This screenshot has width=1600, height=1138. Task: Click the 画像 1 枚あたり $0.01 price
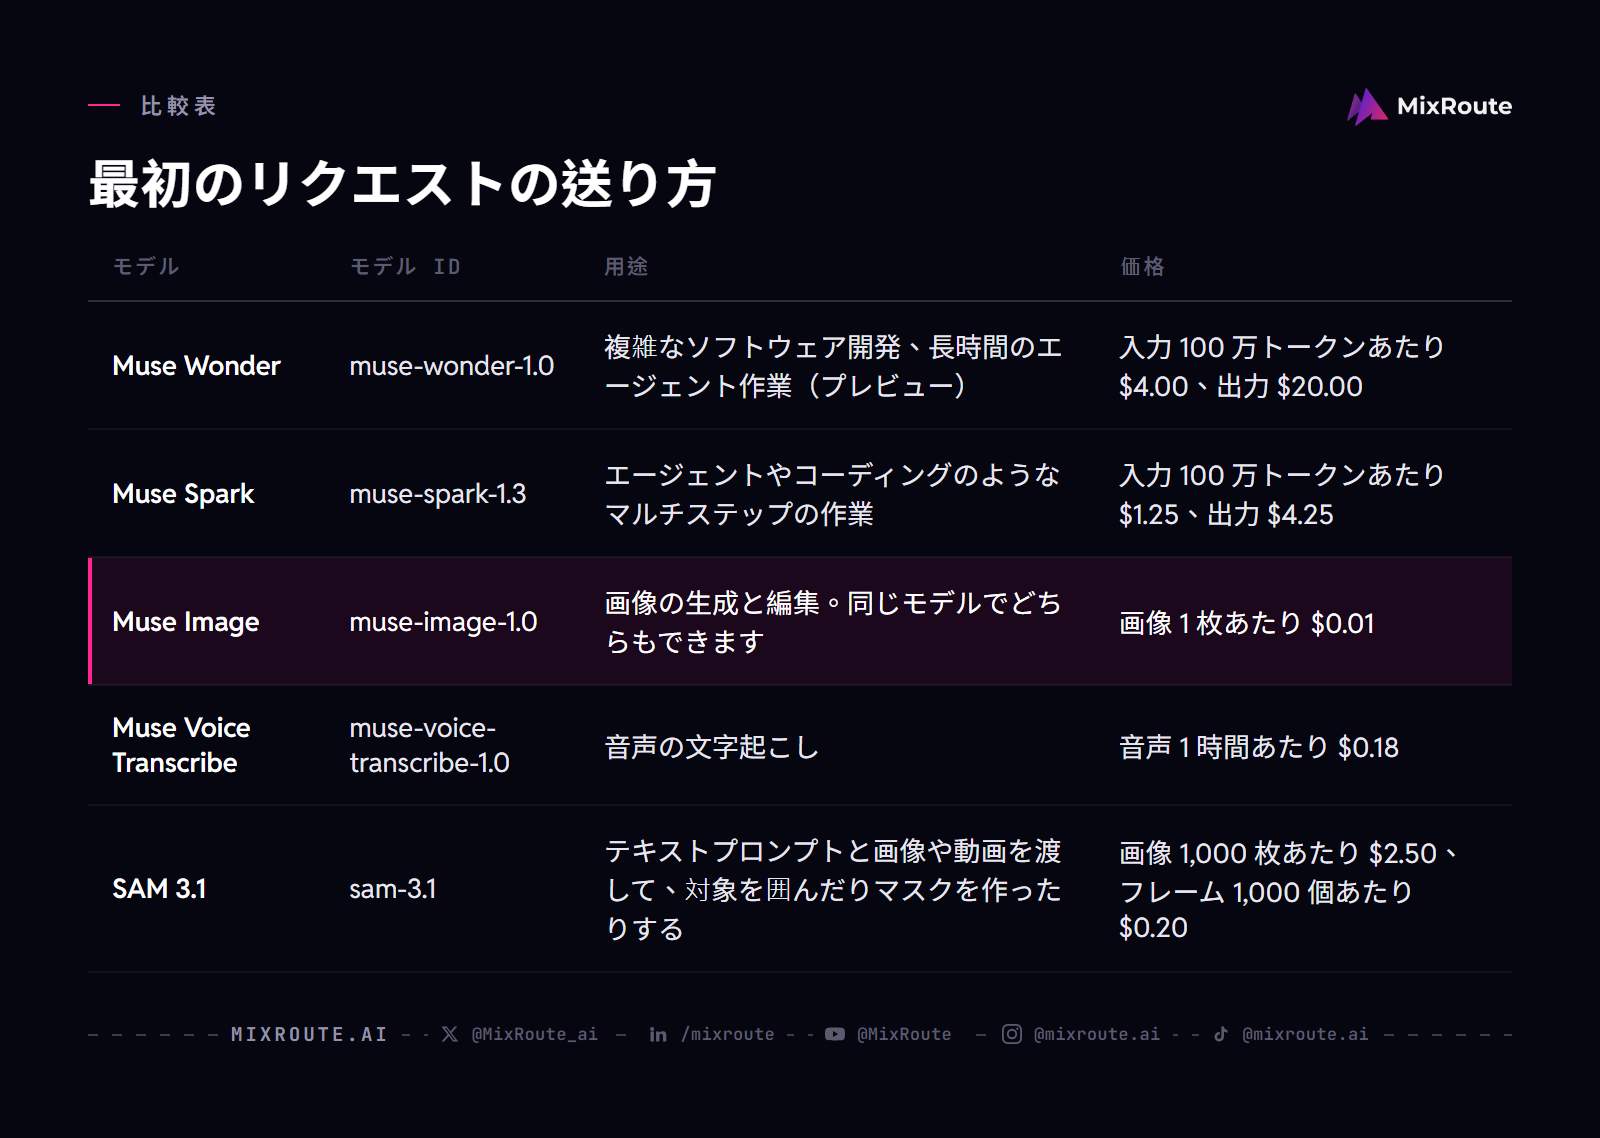[1247, 623]
